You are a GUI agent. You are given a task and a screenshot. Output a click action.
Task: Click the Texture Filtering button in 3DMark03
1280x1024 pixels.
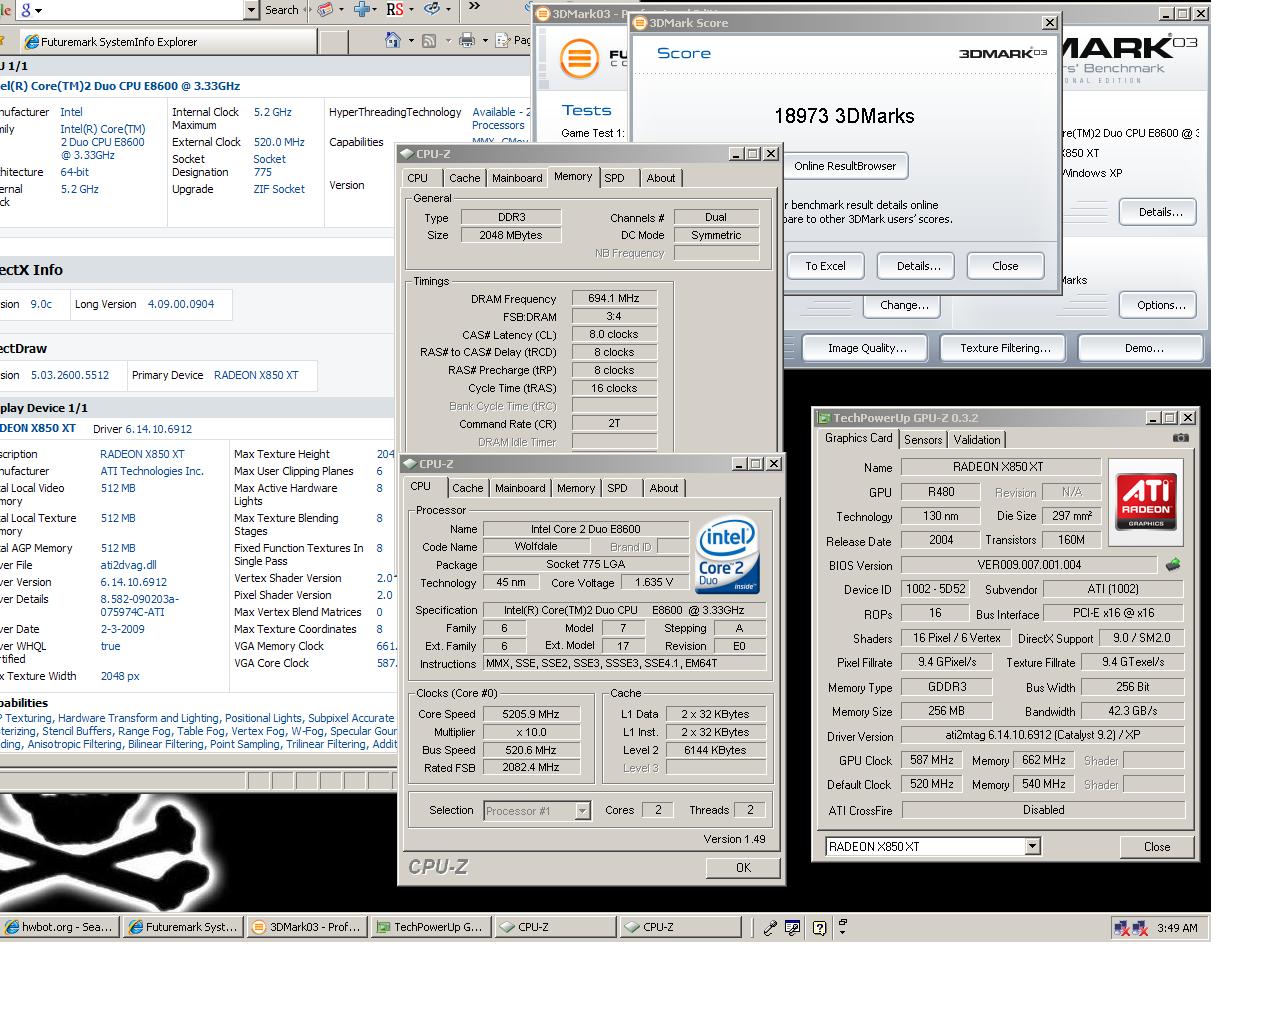(x=1005, y=348)
